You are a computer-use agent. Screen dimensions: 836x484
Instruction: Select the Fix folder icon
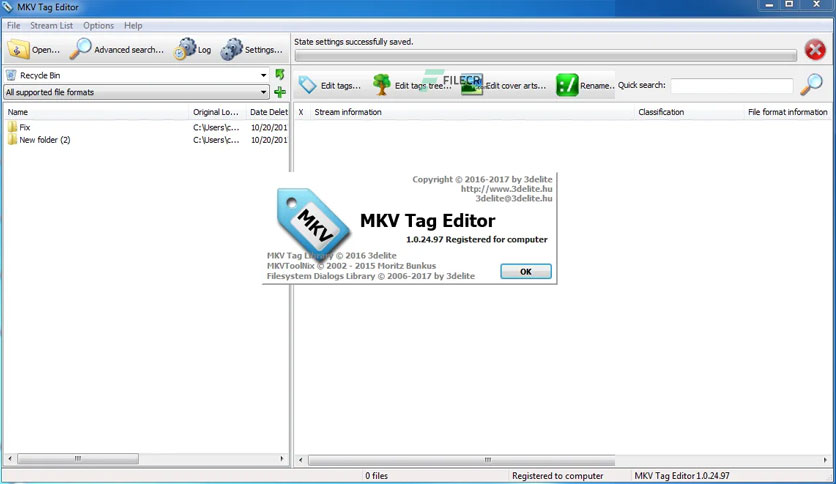12,127
